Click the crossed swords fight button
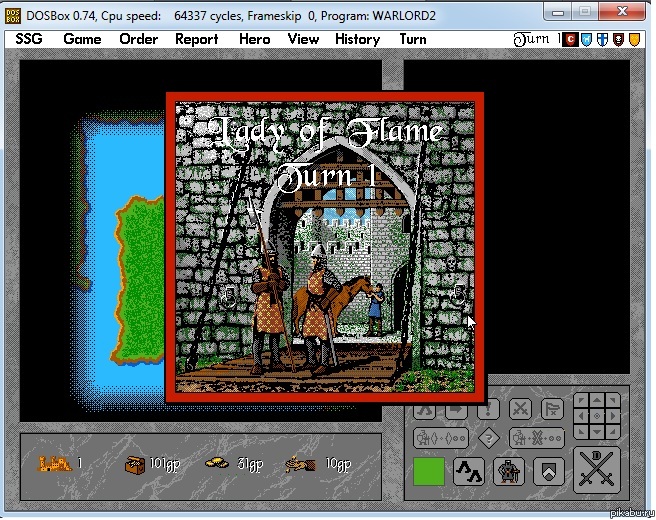This screenshot has width=656, height=520. click(x=520, y=409)
